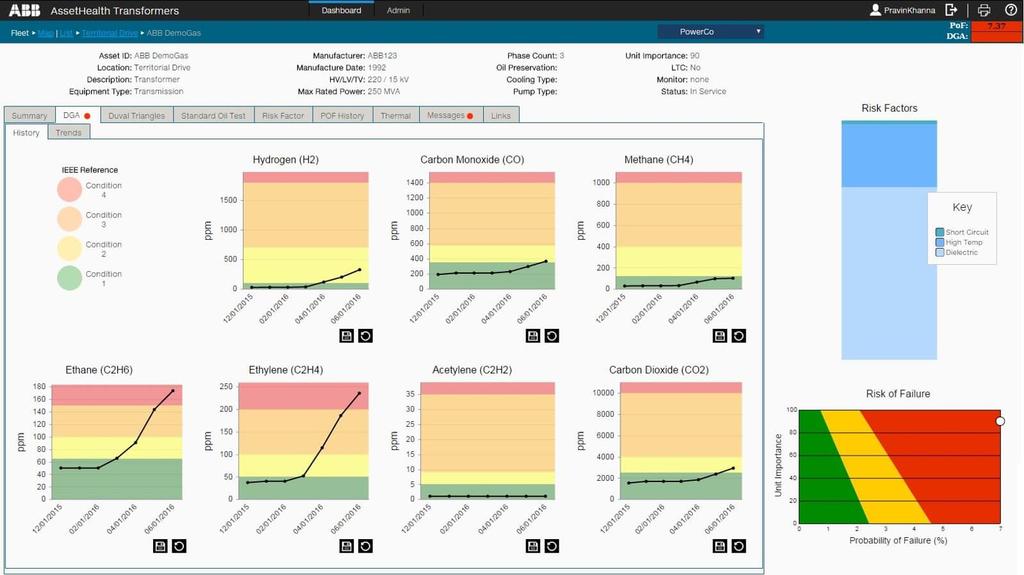Save the Carbon Dioxide (CO2) chart

point(720,546)
